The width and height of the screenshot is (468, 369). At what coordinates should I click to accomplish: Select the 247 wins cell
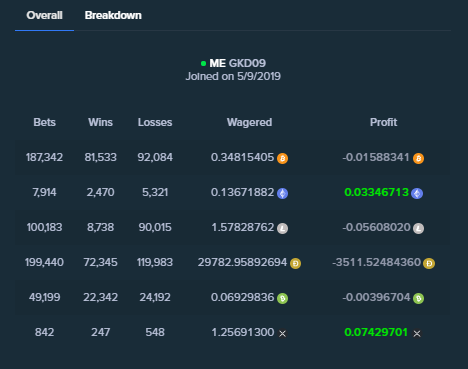pos(100,332)
